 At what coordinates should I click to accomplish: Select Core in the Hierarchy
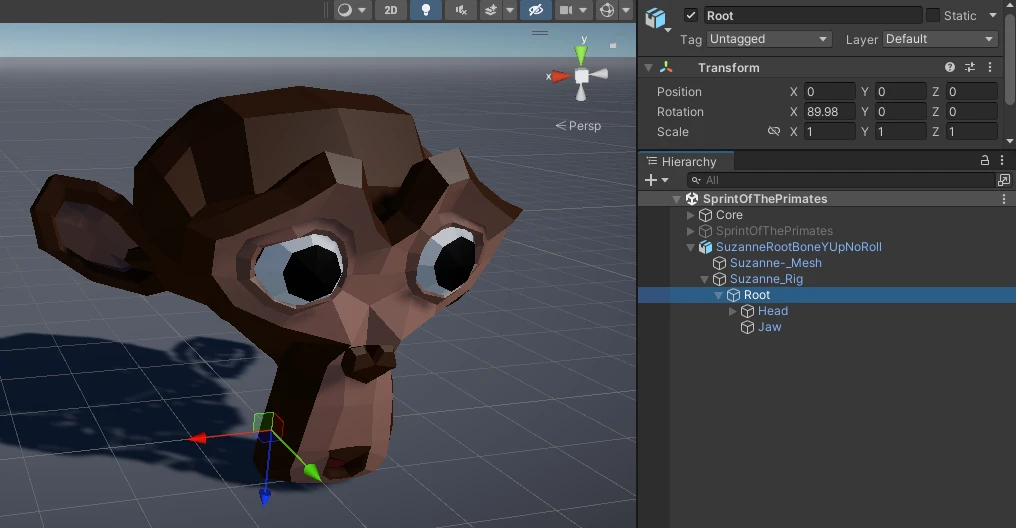(729, 215)
